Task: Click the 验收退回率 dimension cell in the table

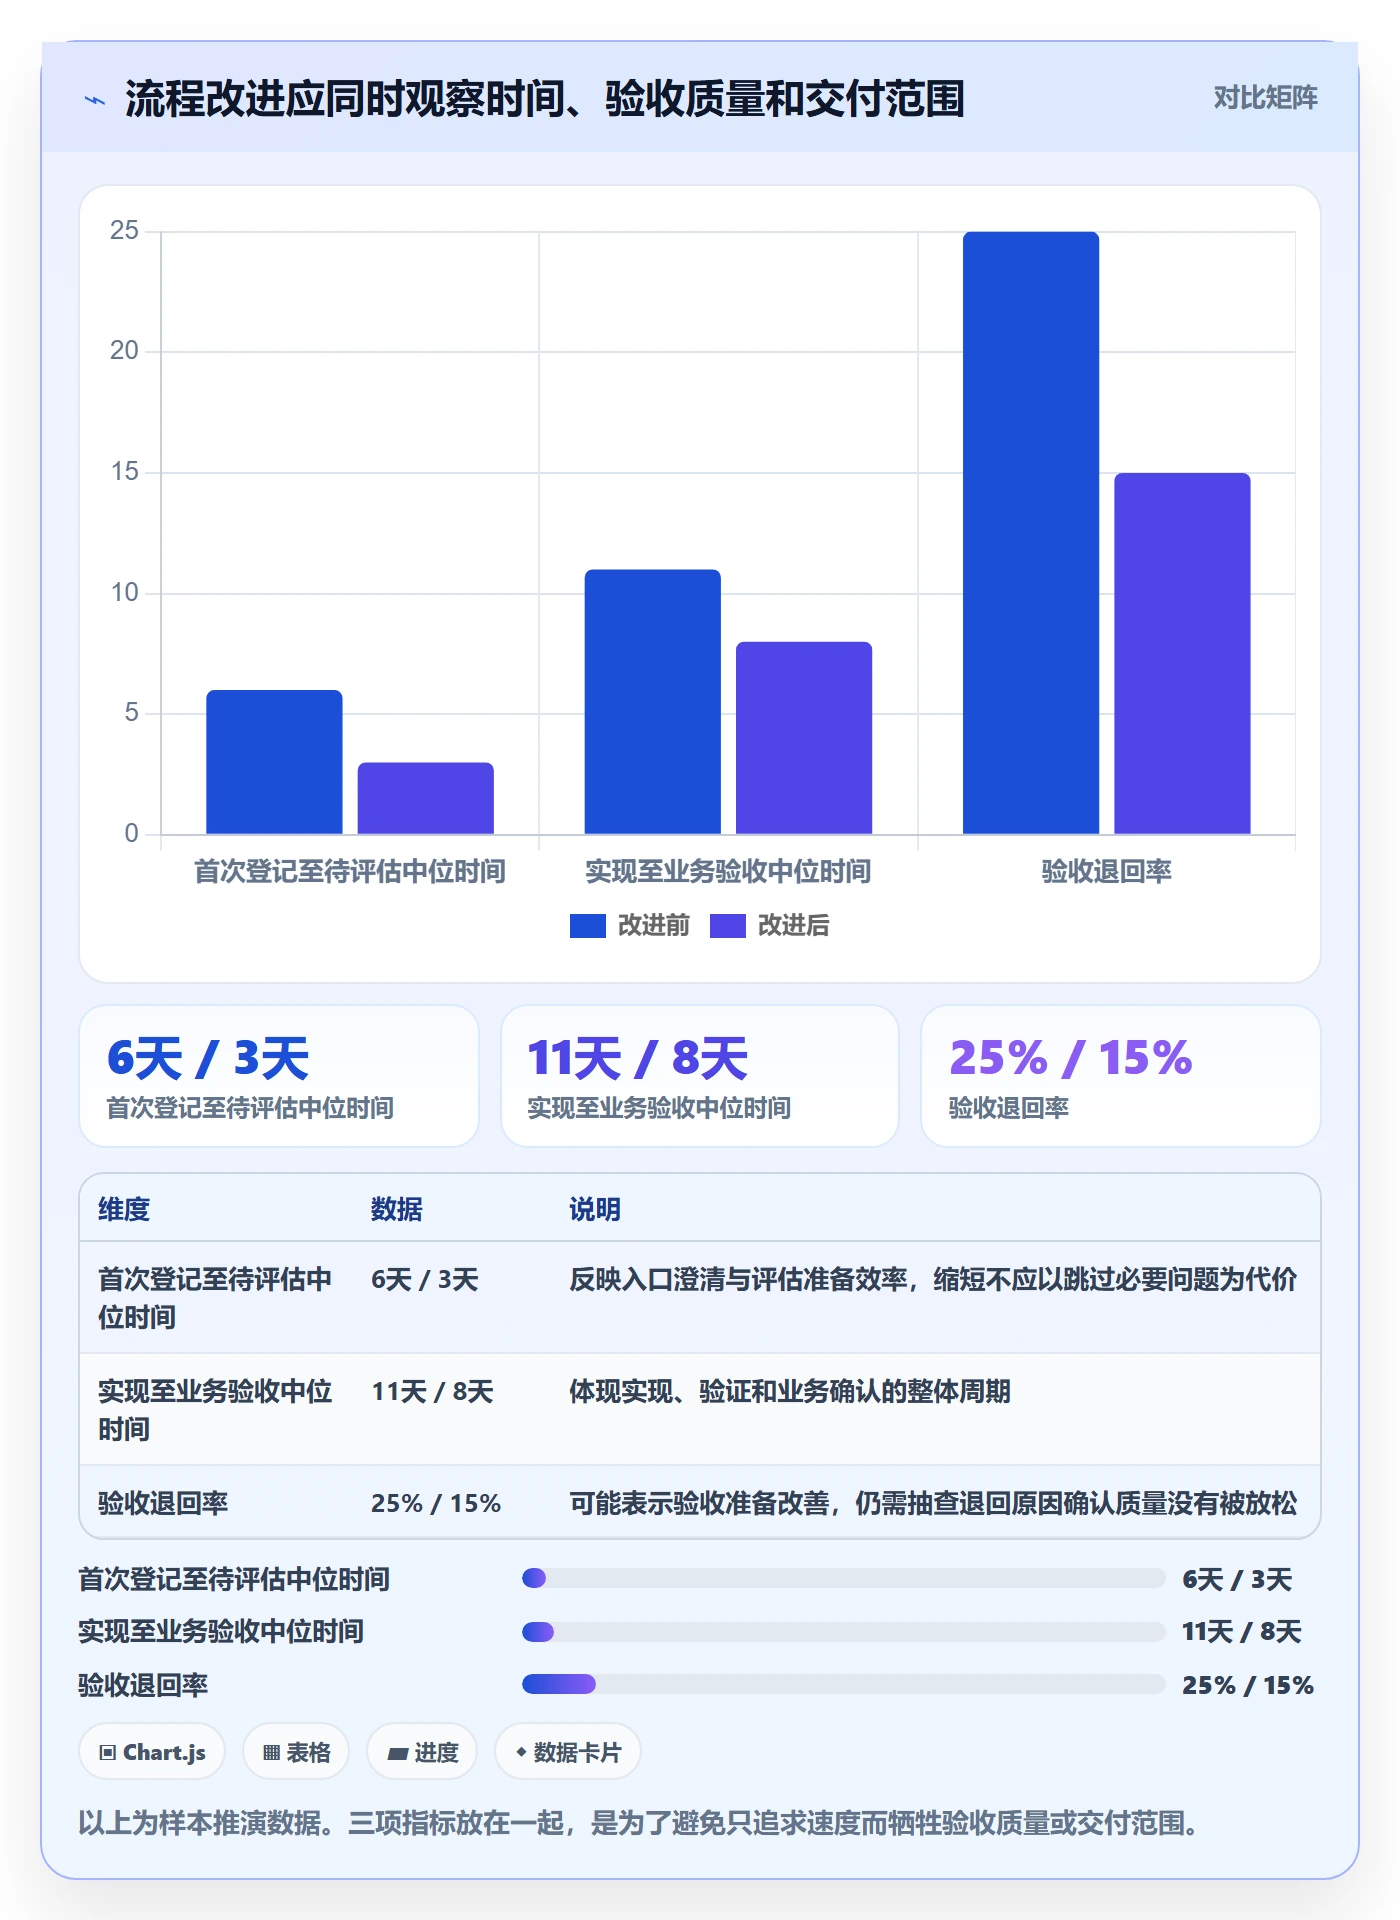Action: tap(163, 1503)
